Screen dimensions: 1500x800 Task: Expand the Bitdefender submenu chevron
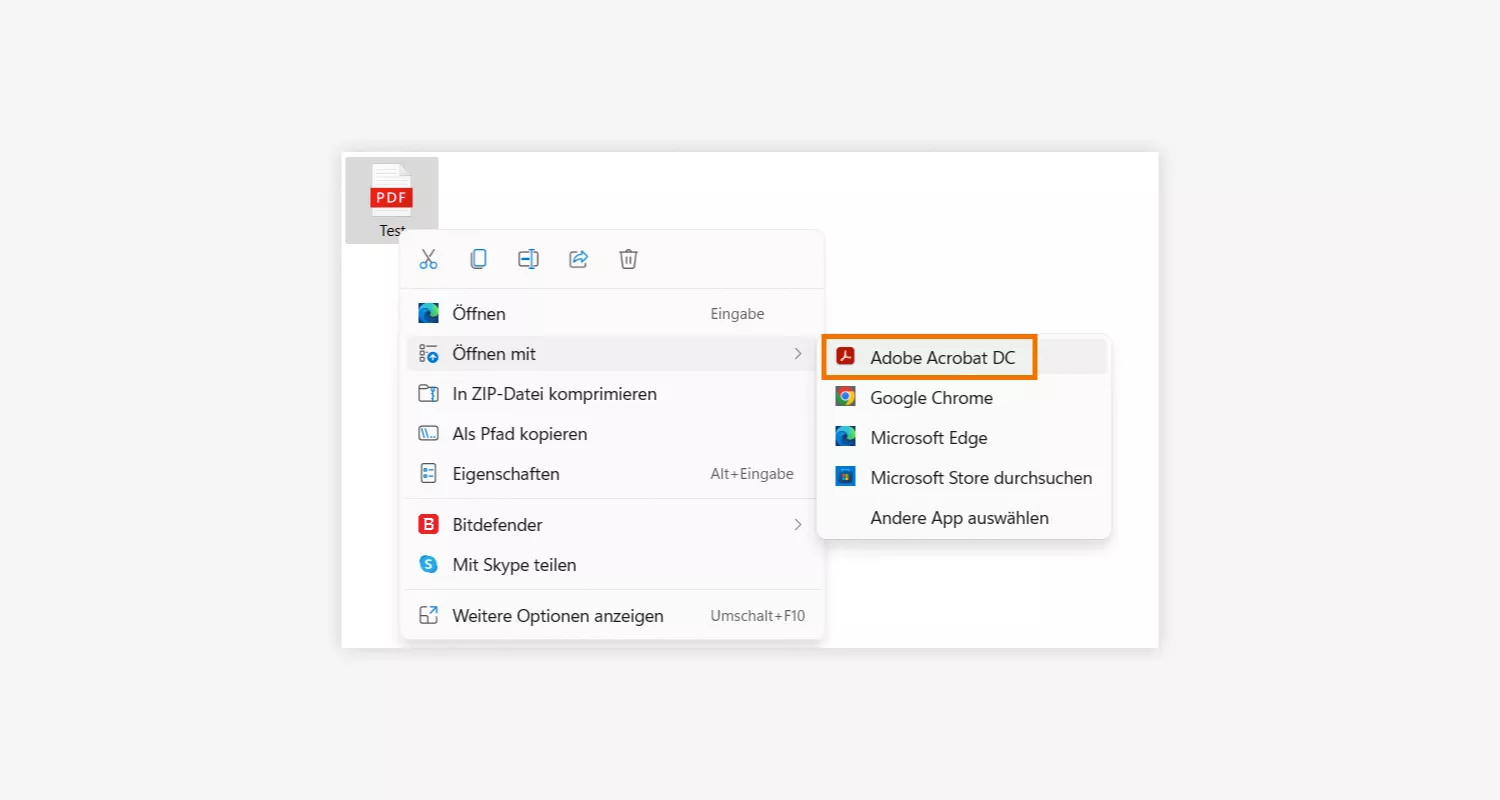798,524
